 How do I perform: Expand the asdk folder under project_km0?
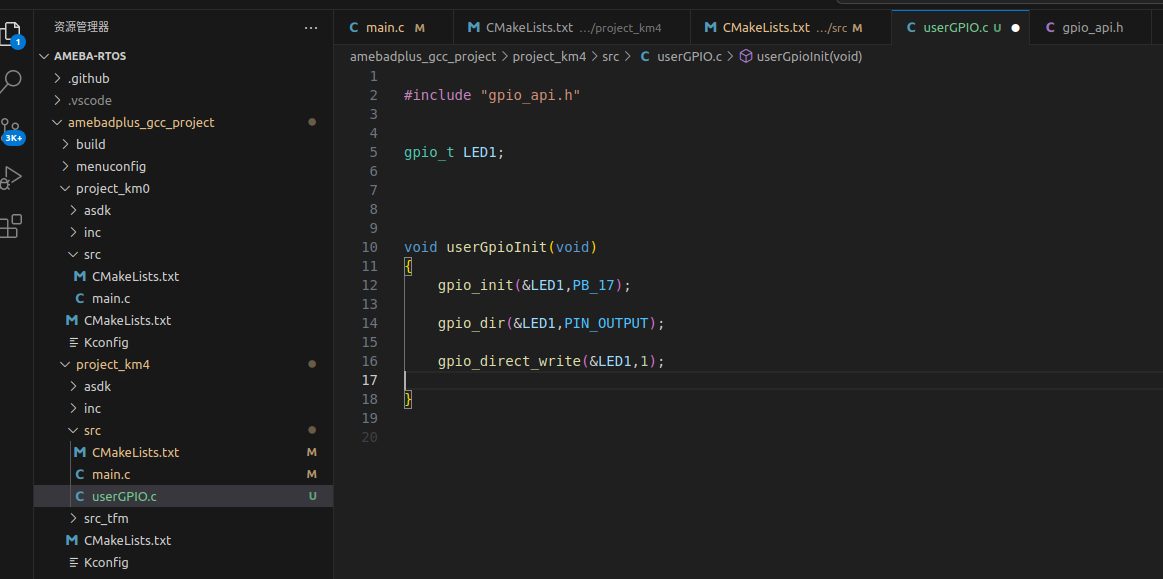[x=183, y=211]
